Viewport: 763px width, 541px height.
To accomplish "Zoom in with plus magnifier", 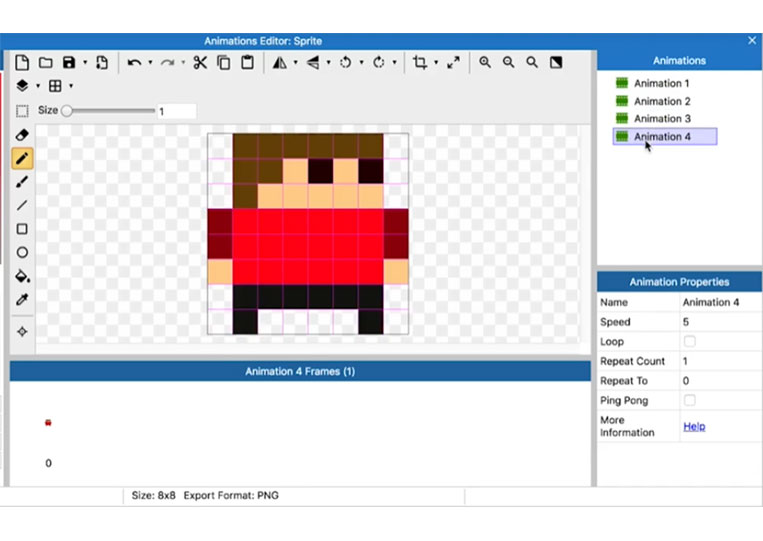I will (485, 62).
